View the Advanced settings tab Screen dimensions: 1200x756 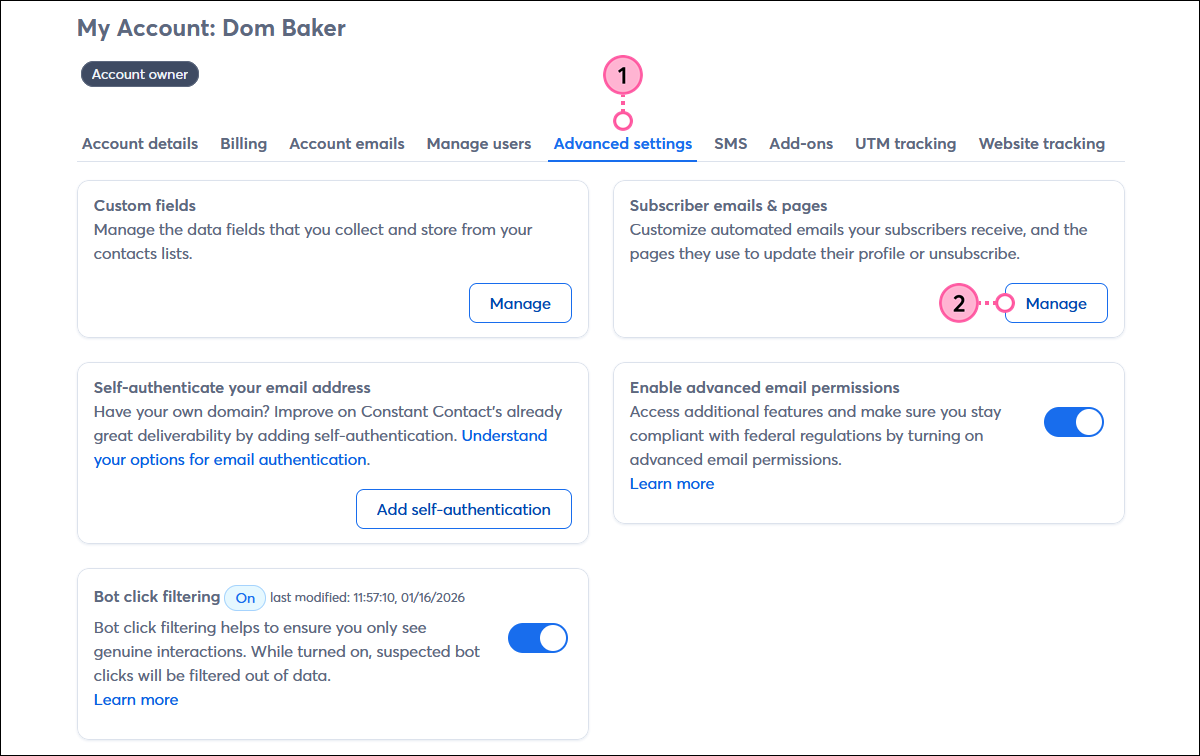[622, 143]
